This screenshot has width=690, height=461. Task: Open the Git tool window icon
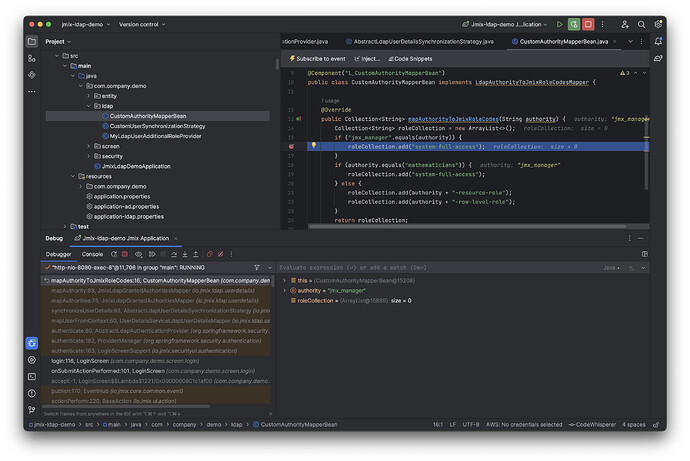(x=32, y=410)
